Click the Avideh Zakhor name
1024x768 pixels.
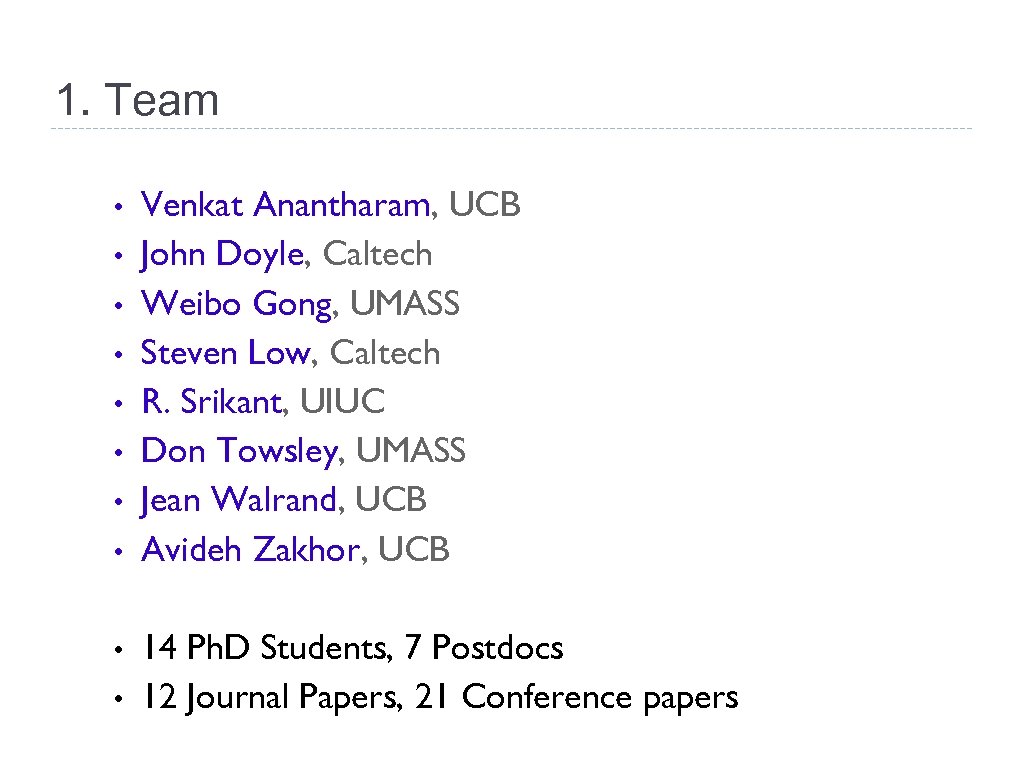(x=249, y=549)
